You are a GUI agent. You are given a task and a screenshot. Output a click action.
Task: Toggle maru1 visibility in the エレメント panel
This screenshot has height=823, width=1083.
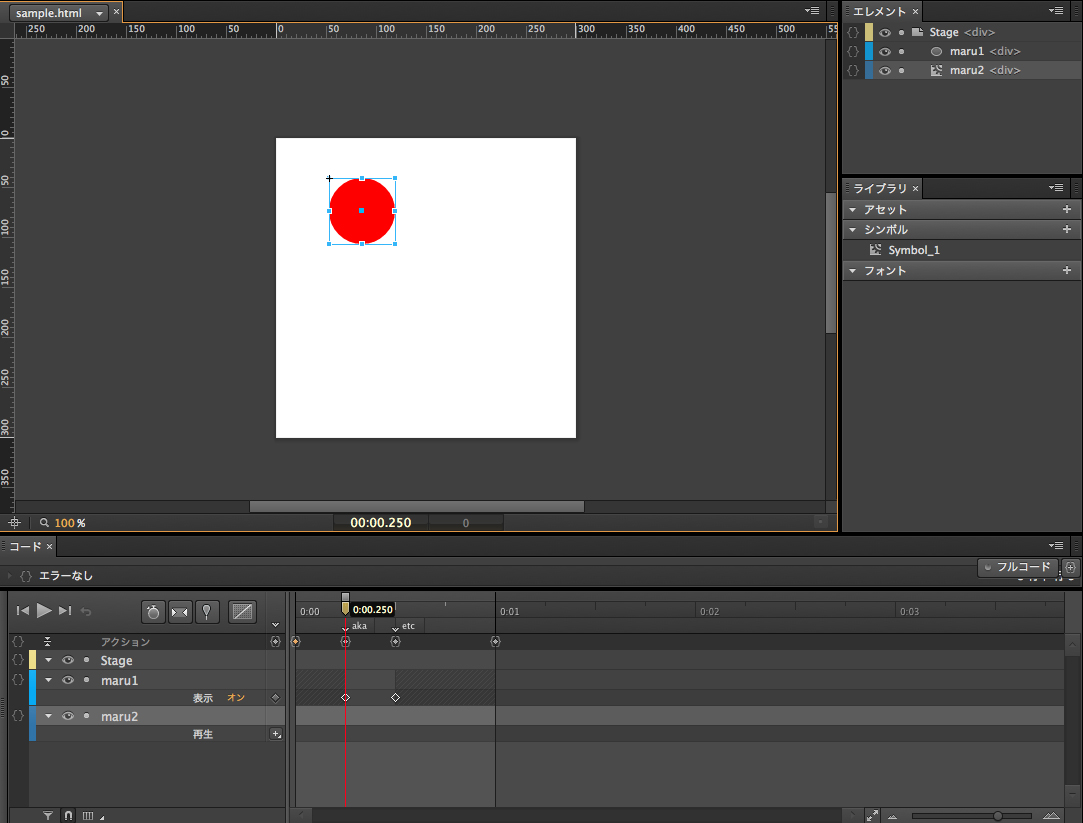pos(885,52)
